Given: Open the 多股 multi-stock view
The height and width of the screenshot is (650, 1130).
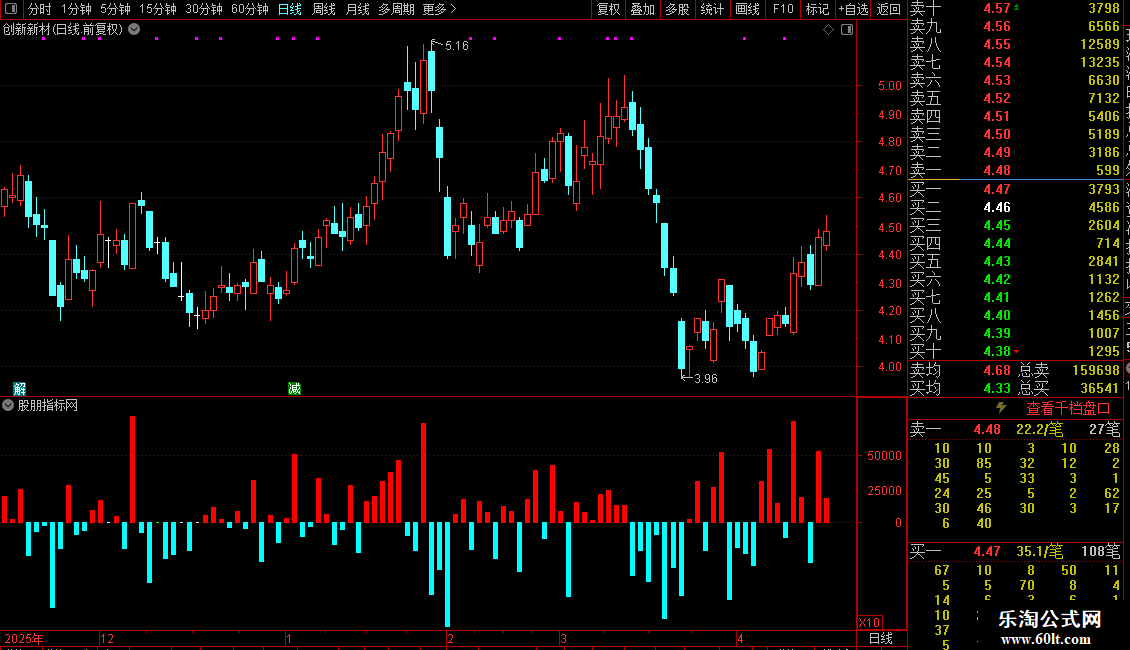Looking at the screenshot, I should pyautogui.click(x=677, y=9).
